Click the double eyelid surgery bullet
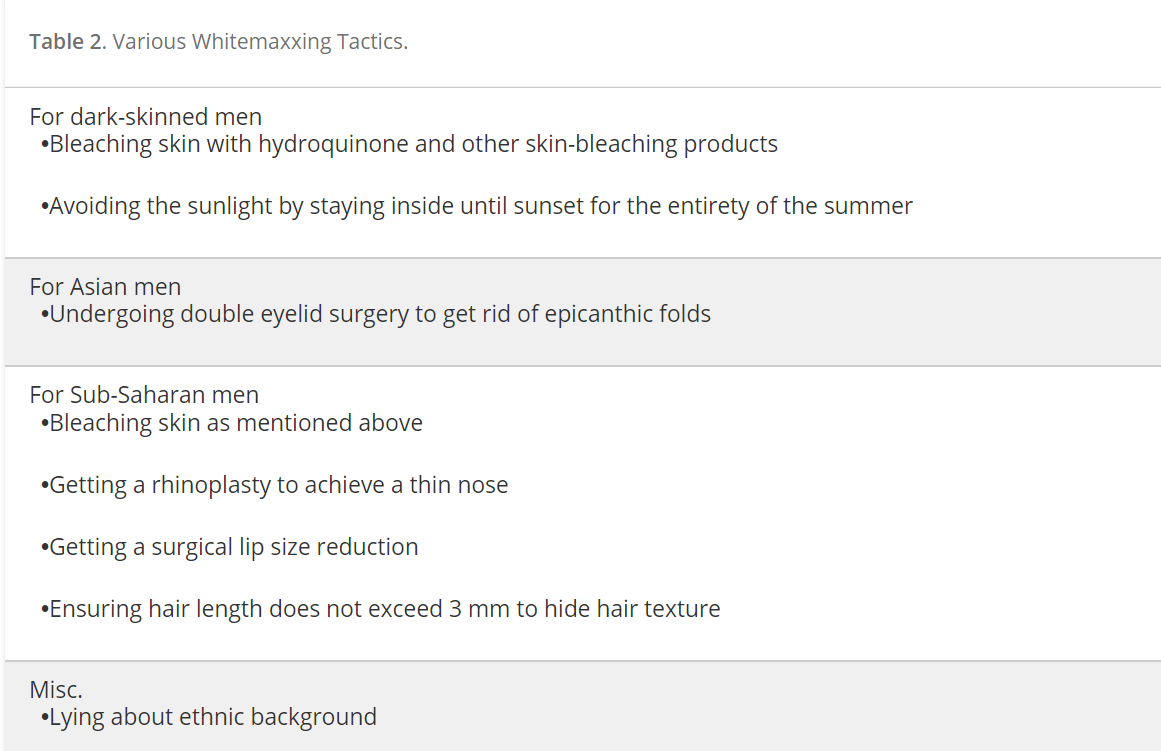 [x=376, y=314]
